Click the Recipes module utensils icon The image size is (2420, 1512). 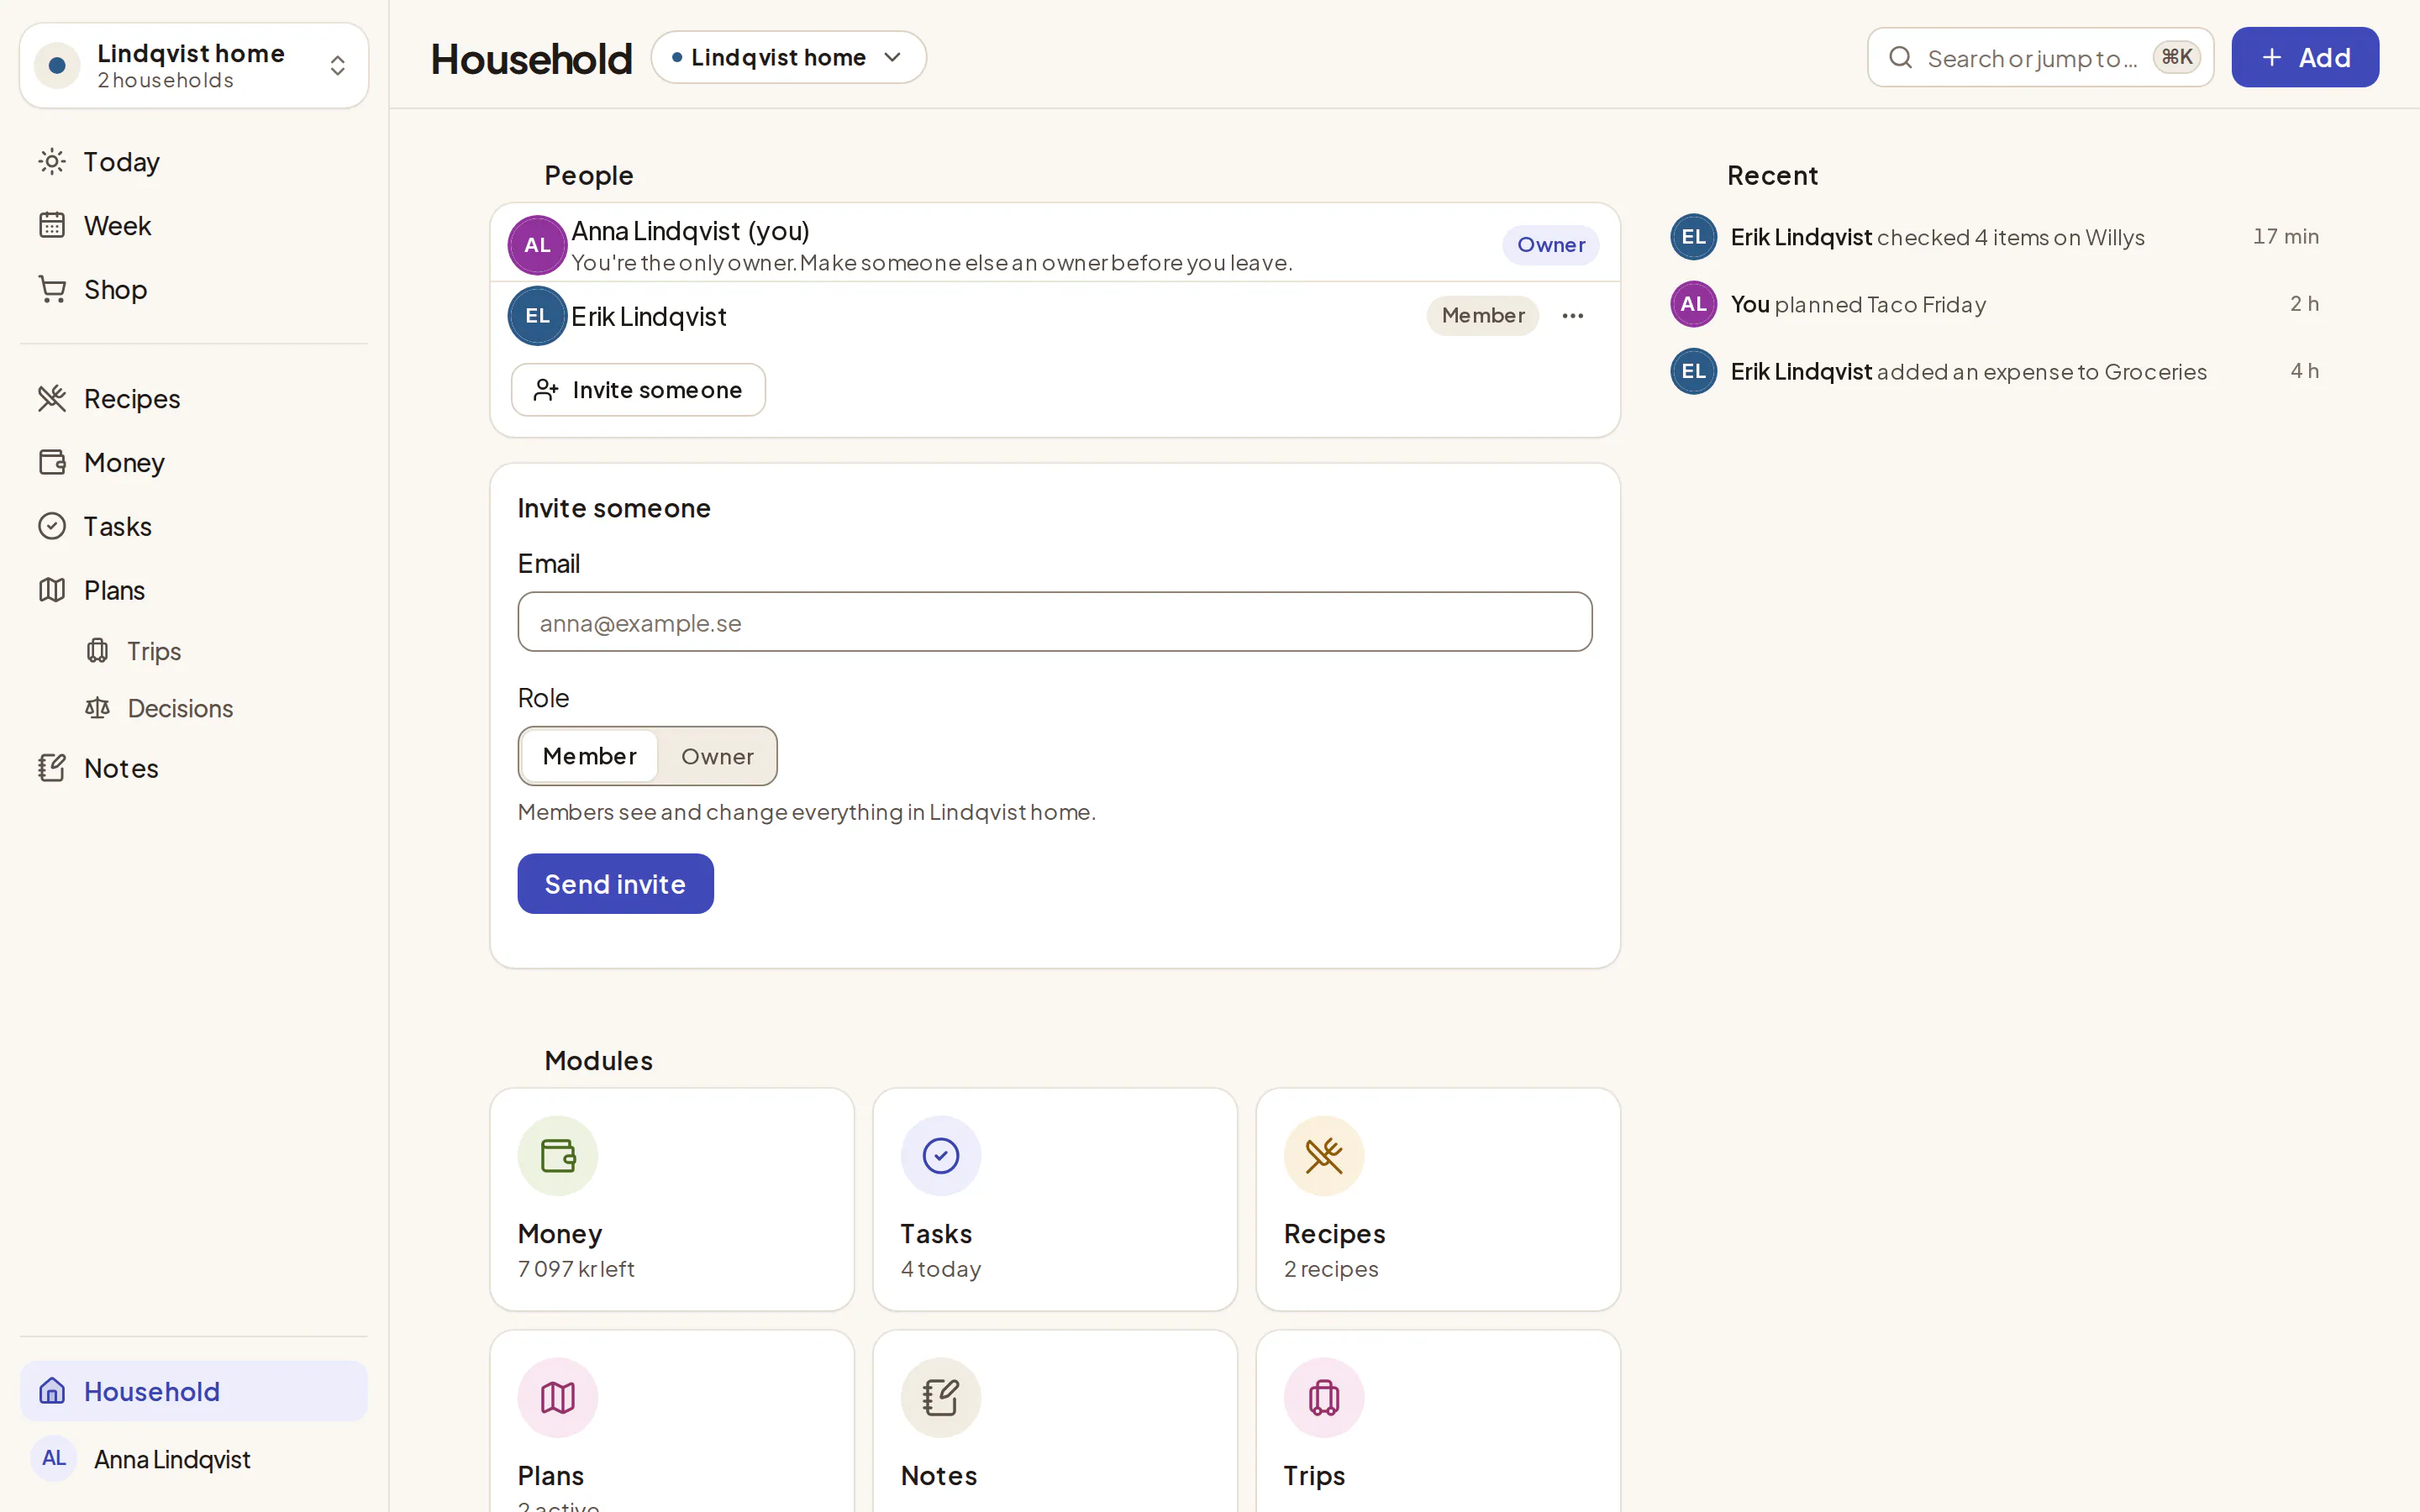[x=1324, y=1156]
